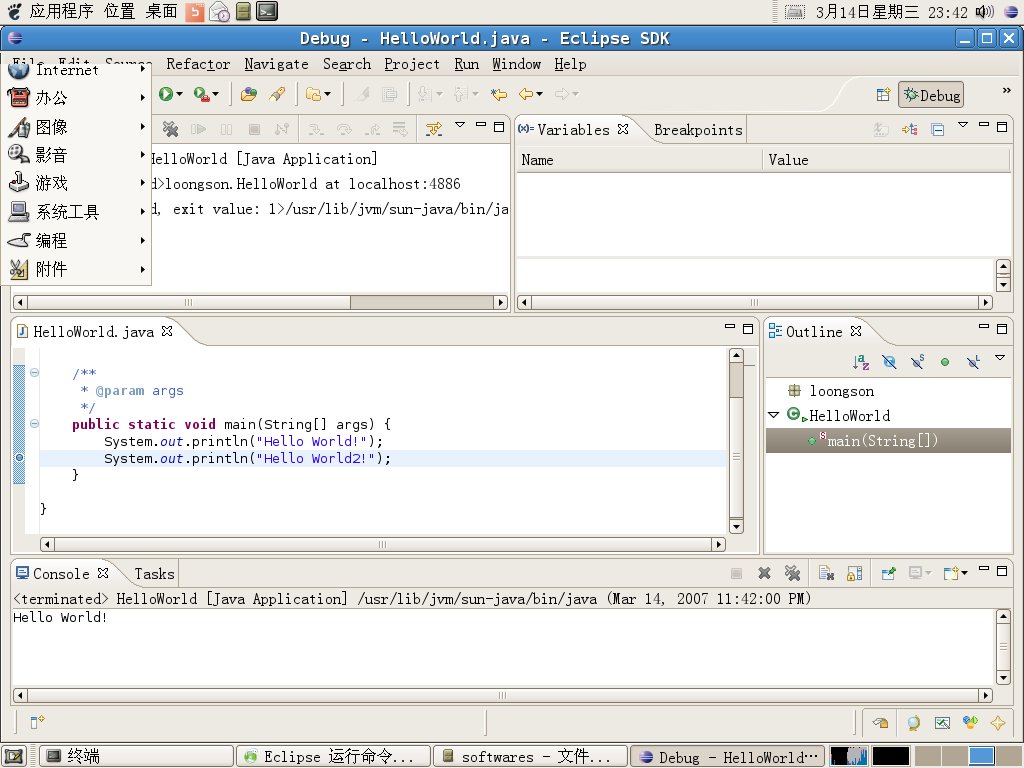The width and height of the screenshot is (1024, 768).
Task: Toggle Hide Fields in Outline view
Action: click(x=889, y=361)
